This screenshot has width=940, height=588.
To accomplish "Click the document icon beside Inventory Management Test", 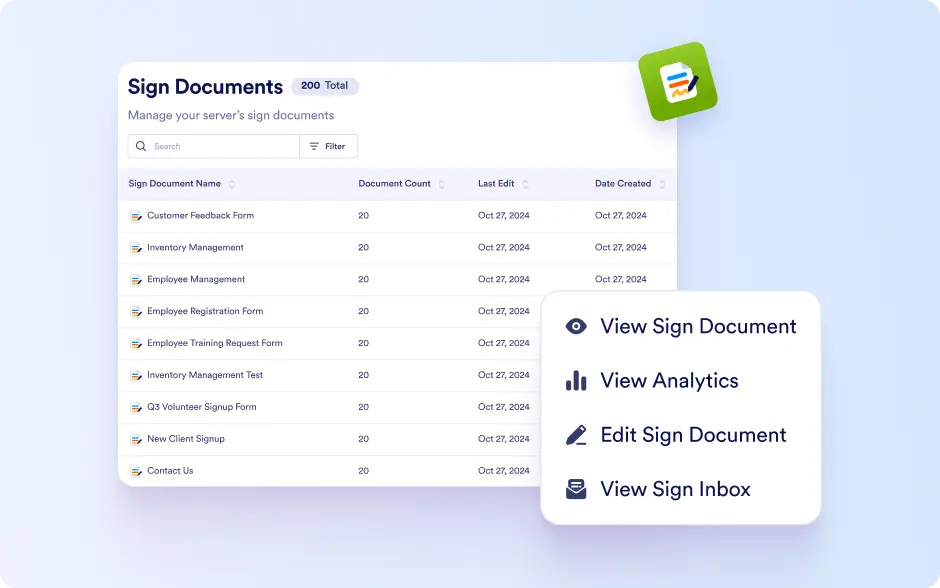I will pyautogui.click(x=136, y=375).
